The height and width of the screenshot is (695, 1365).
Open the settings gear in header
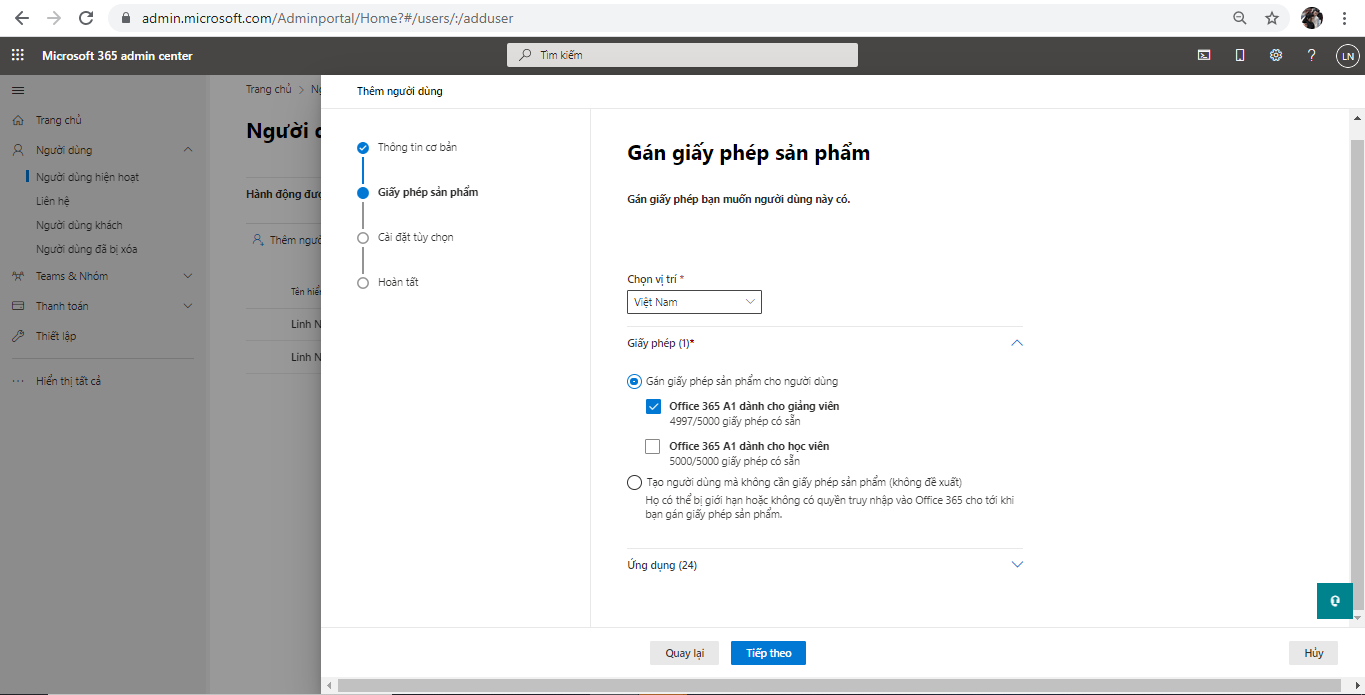(x=1276, y=56)
